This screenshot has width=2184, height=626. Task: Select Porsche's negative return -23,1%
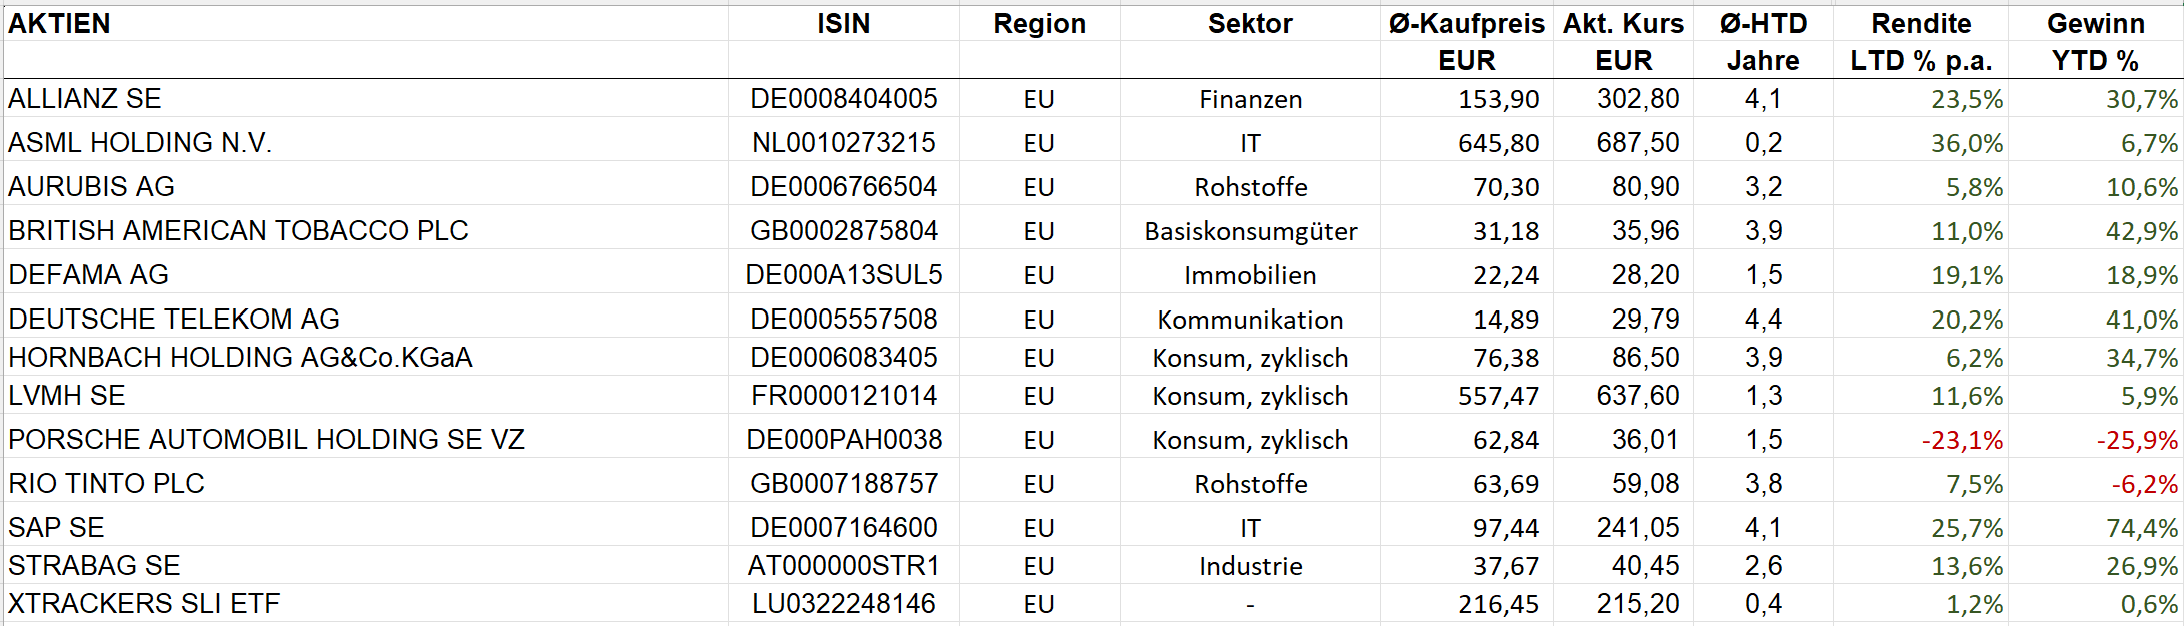pos(1962,440)
